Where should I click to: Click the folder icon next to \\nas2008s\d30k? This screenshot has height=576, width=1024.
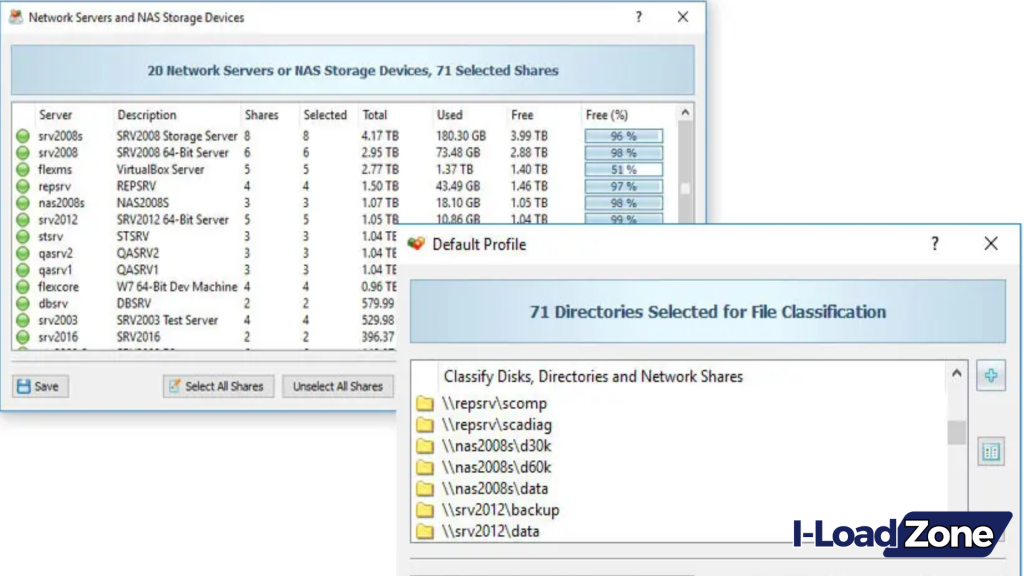pos(427,446)
